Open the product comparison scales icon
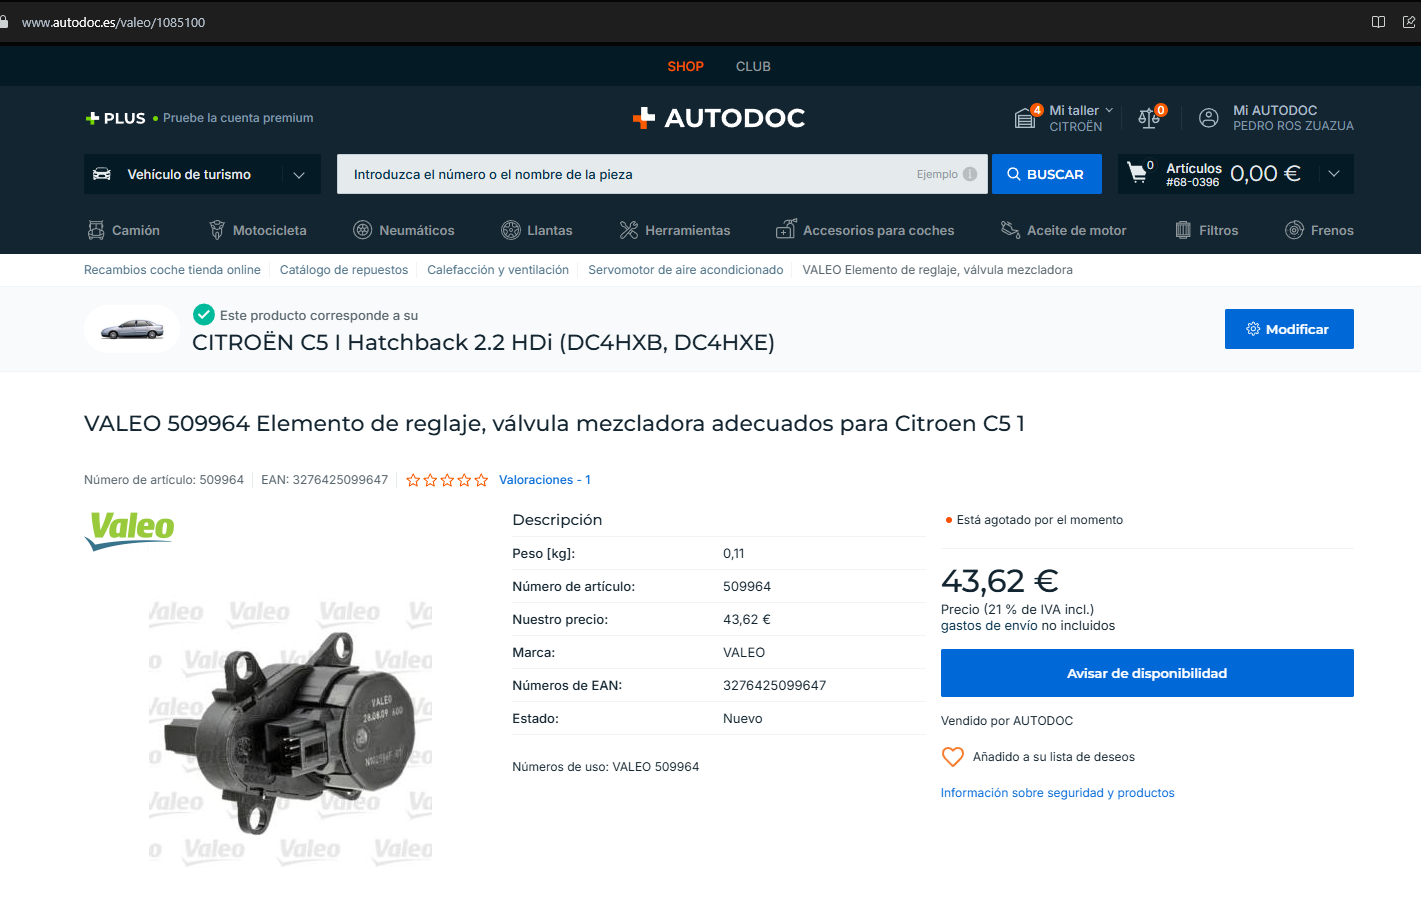1421x903 pixels. (1149, 118)
